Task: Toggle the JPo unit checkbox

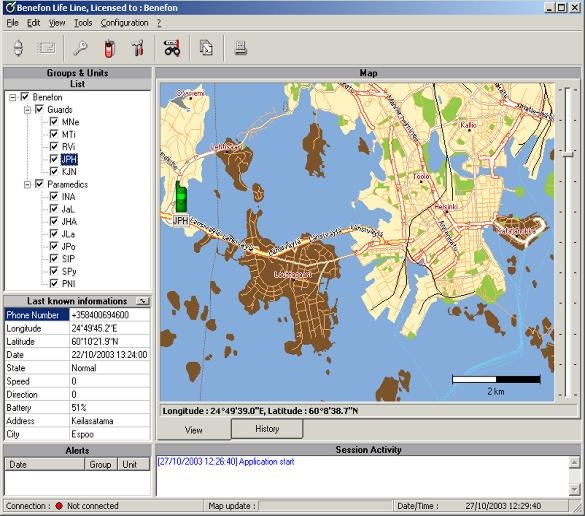Action: click(x=54, y=246)
